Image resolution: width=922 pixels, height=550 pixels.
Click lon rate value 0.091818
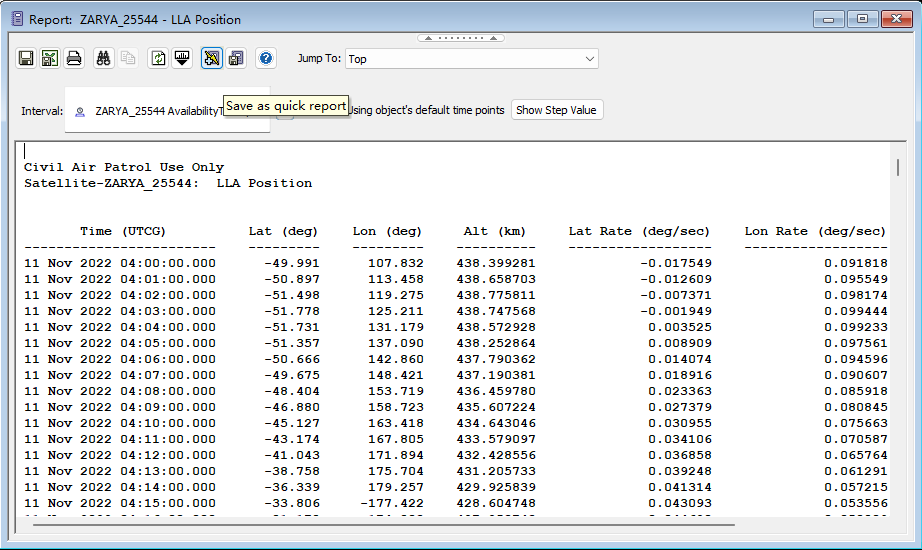point(856,263)
